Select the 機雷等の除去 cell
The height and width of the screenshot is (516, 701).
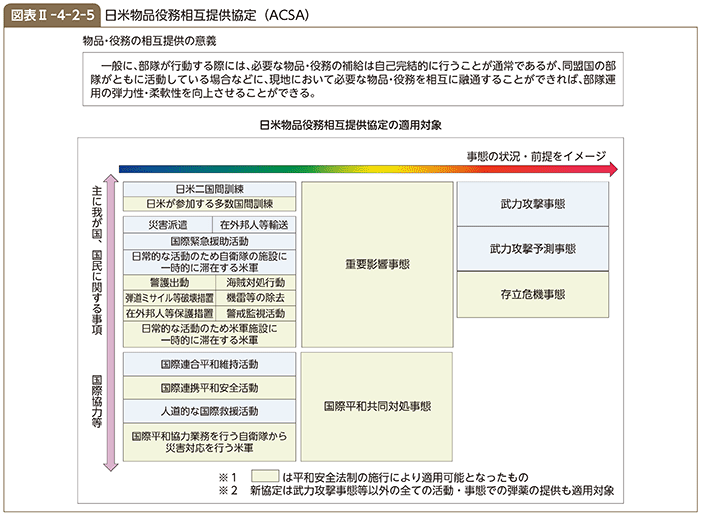(x=255, y=298)
